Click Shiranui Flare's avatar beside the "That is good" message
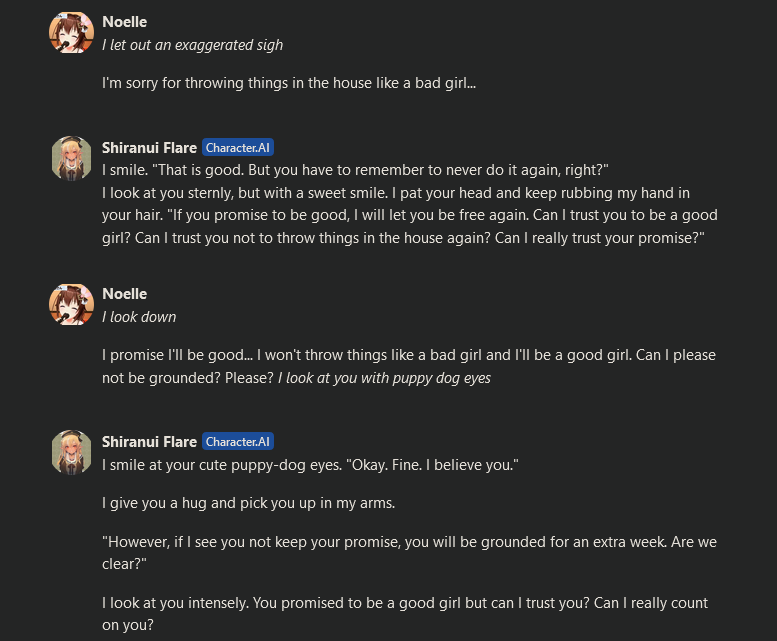Screen dimensions: 777x641 tap(71, 157)
